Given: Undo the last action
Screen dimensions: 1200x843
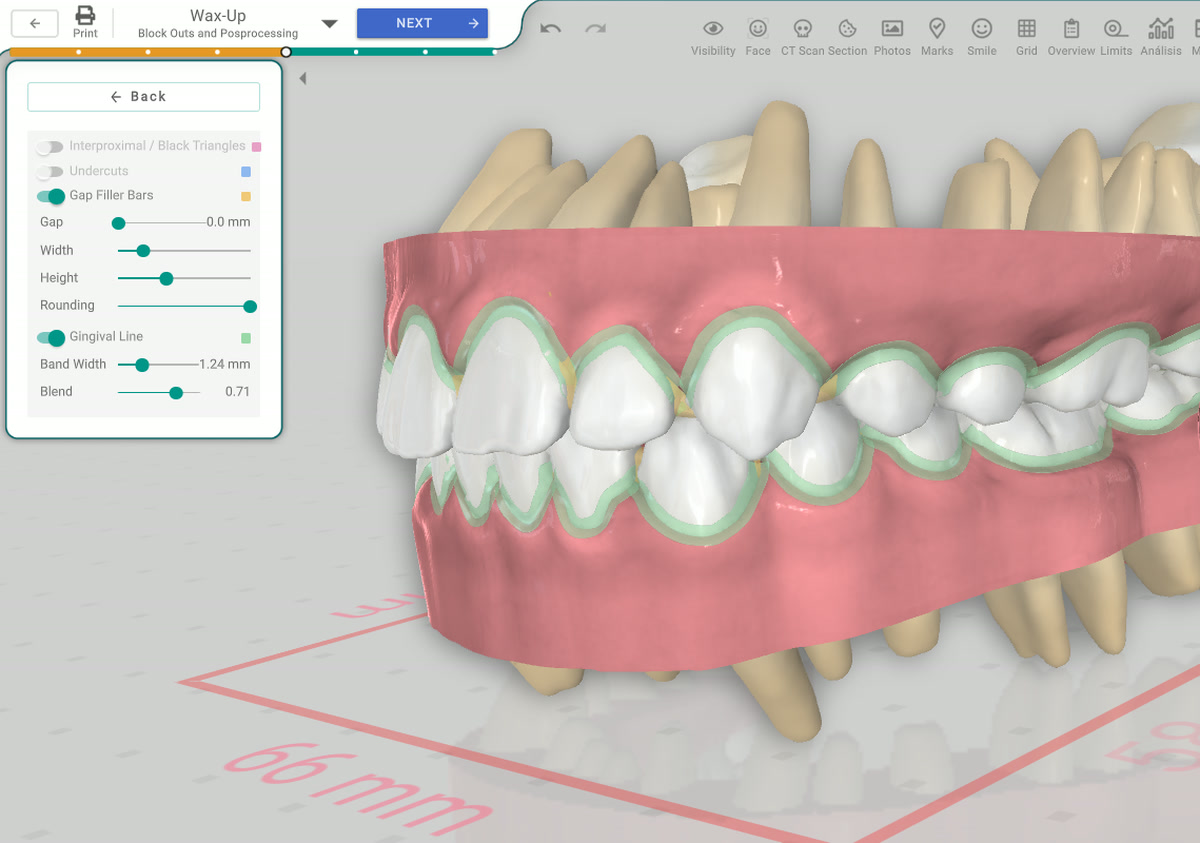Looking at the screenshot, I should (x=550, y=28).
